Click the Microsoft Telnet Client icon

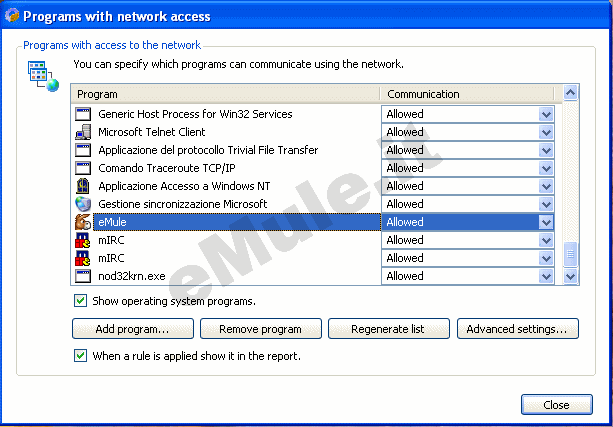83,132
